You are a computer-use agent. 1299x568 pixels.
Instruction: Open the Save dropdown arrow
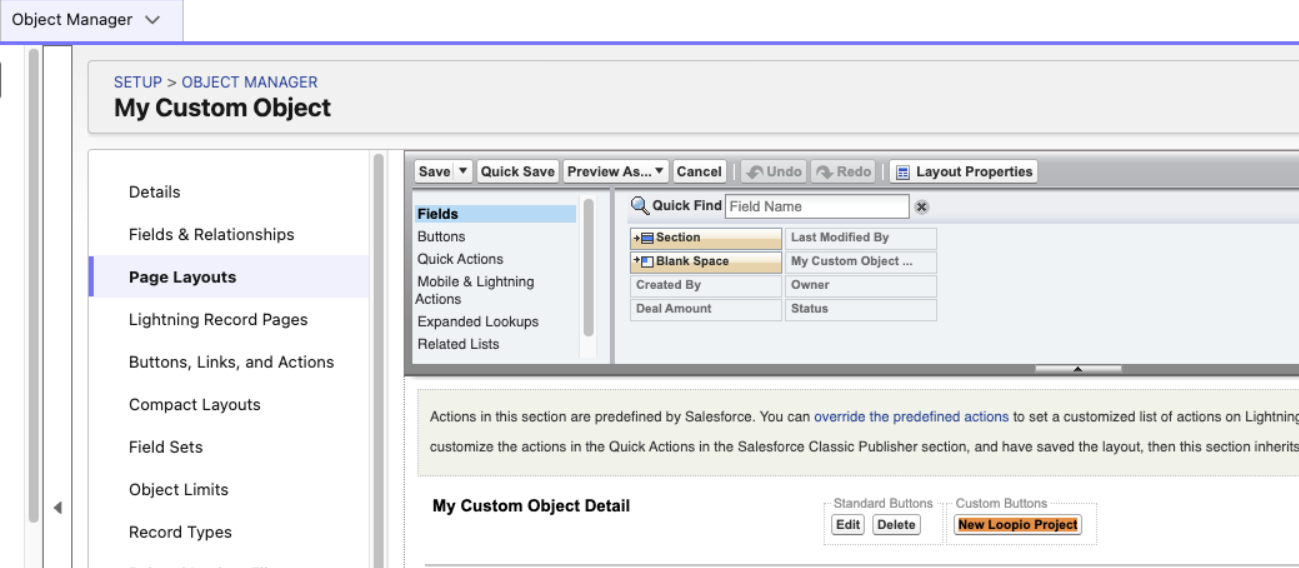(463, 172)
